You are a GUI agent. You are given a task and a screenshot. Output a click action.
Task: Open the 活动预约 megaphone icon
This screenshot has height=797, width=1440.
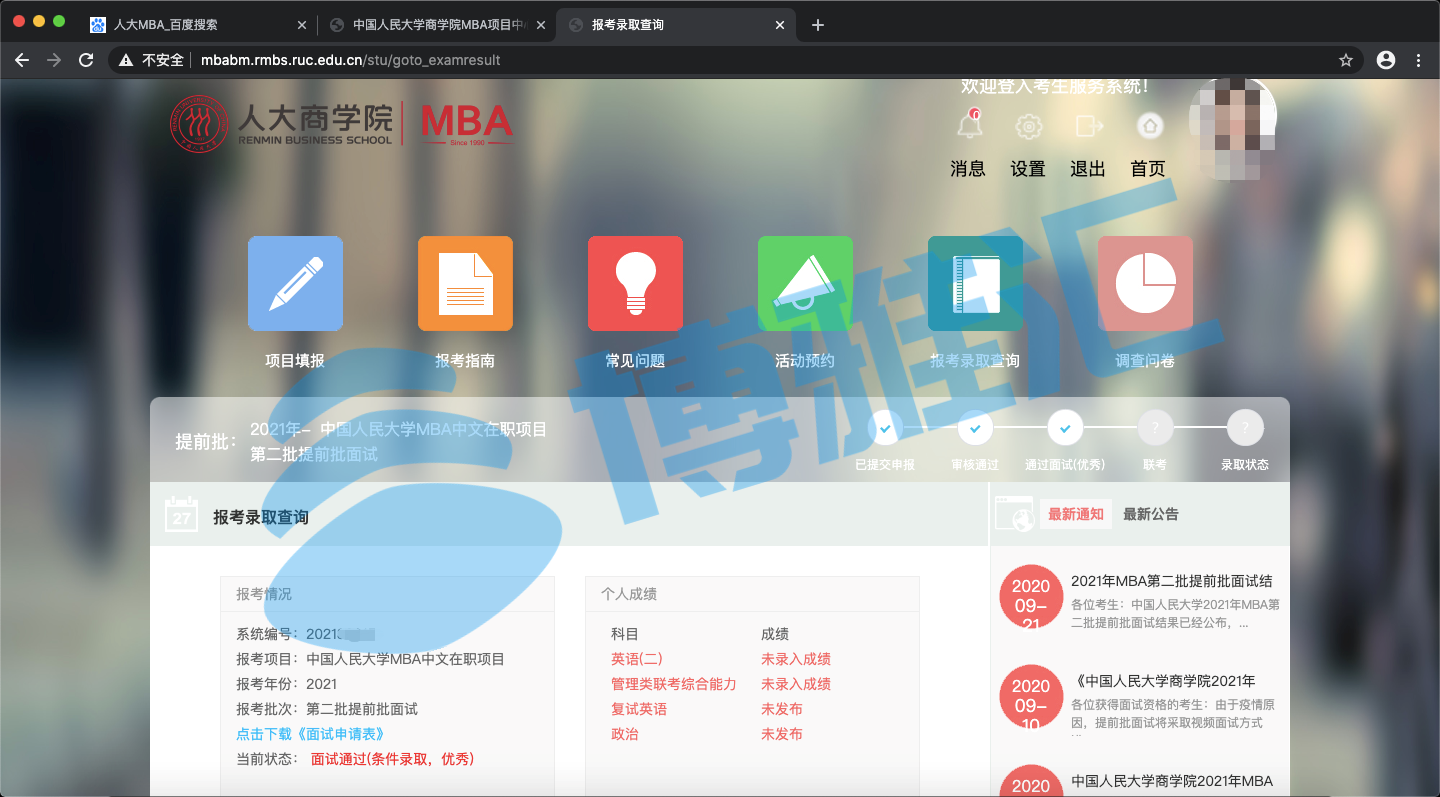point(805,283)
